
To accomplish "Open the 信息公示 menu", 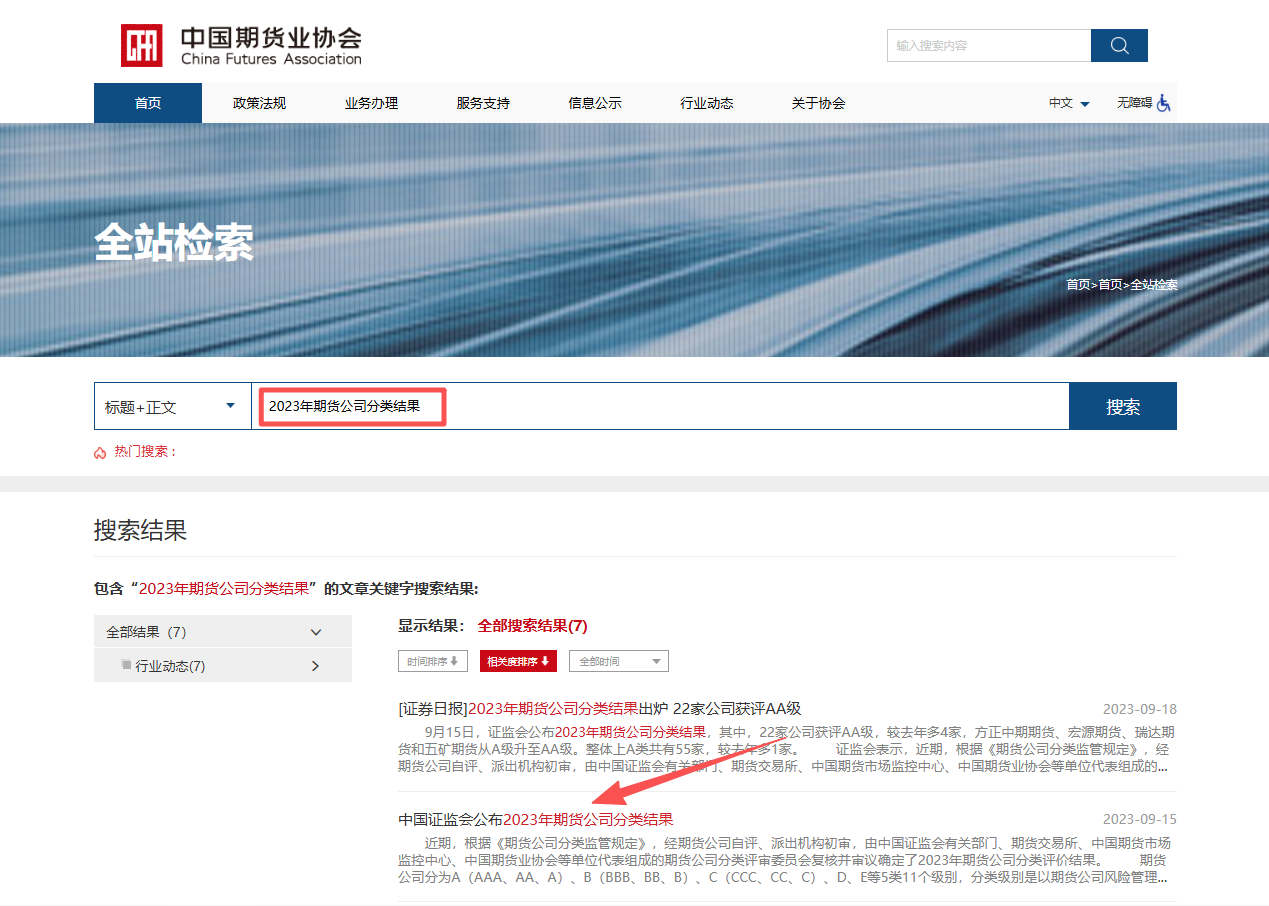I will tap(595, 103).
